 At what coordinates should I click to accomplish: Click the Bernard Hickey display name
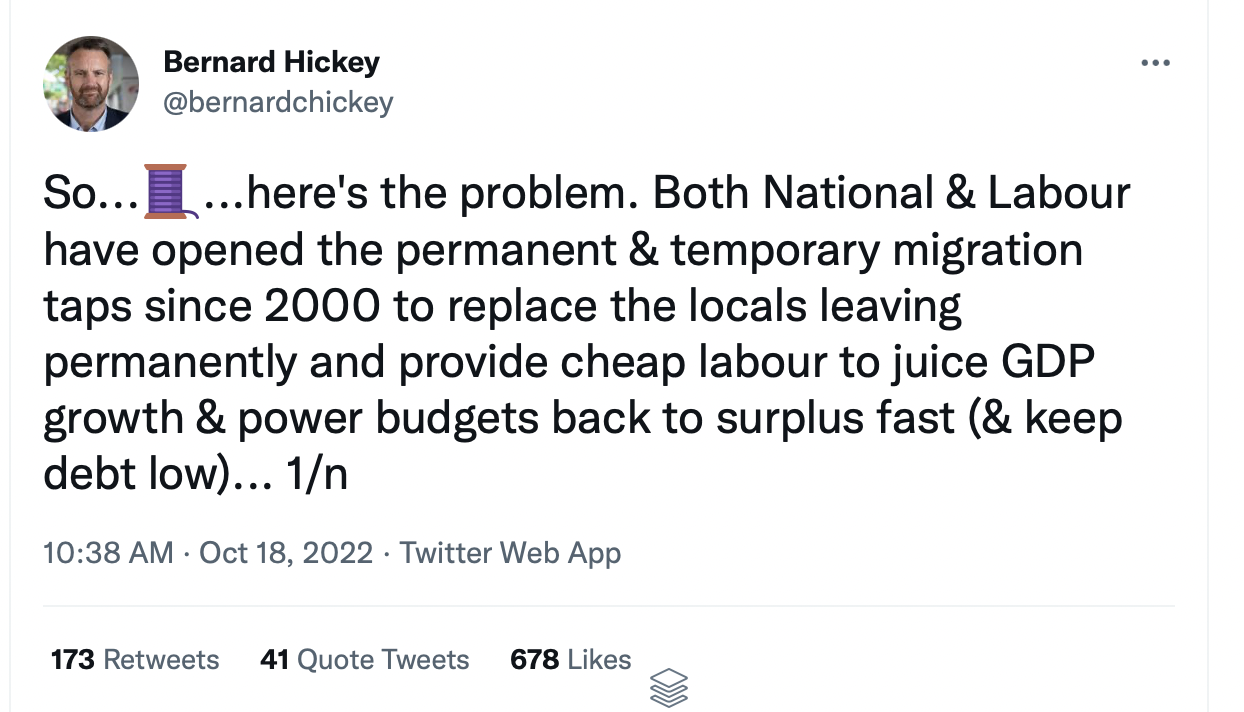pos(271,62)
